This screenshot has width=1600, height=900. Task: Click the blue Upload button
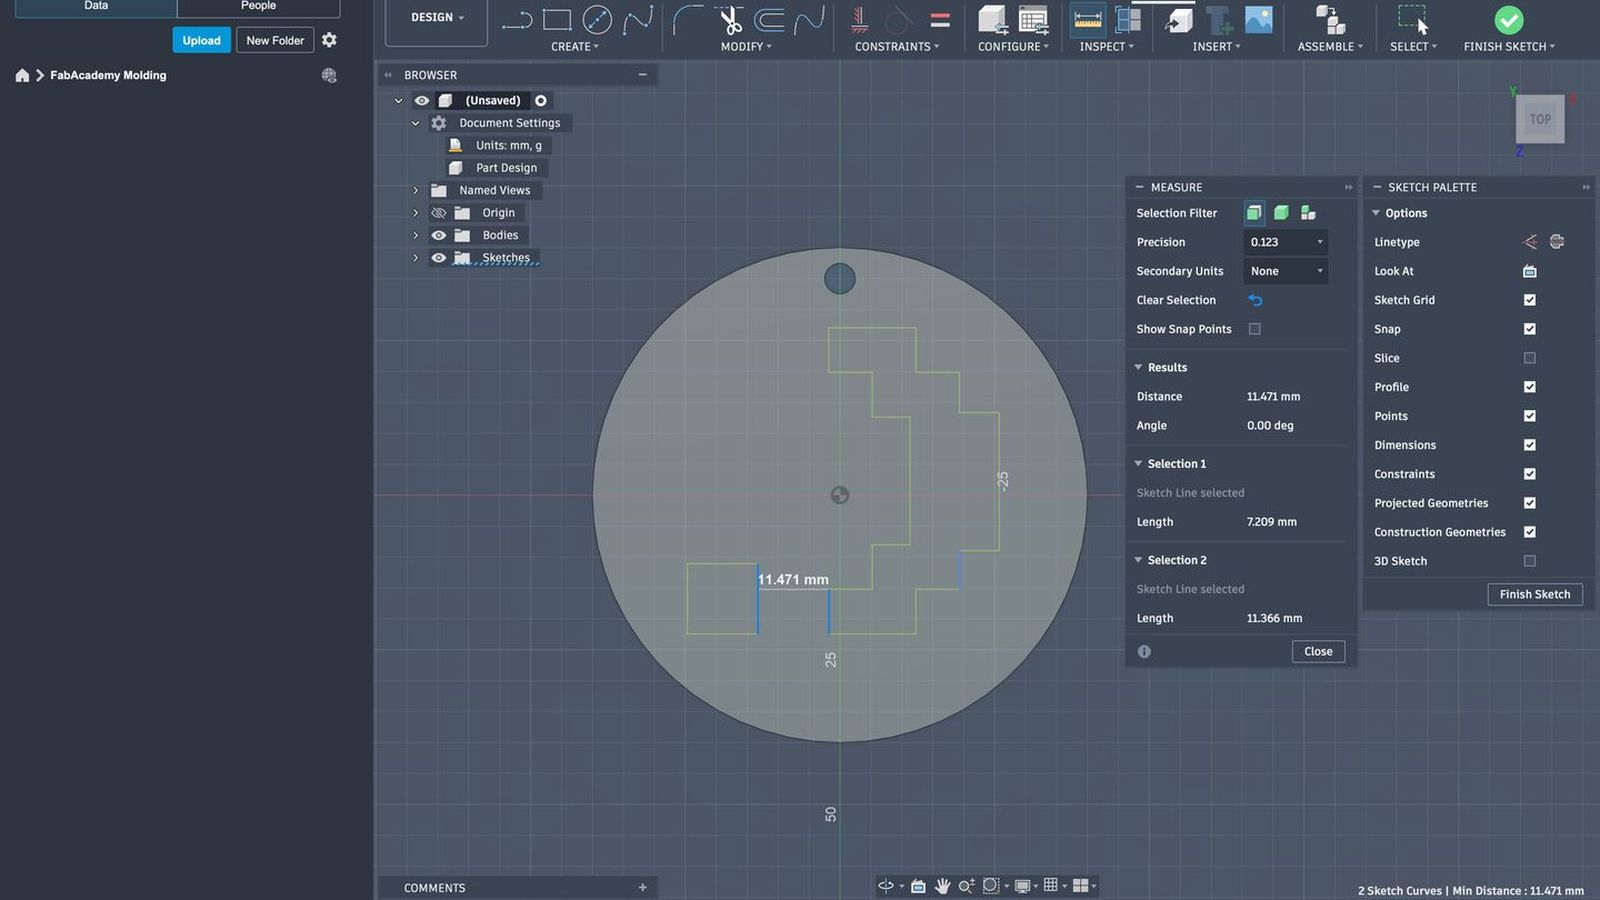(x=201, y=40)
